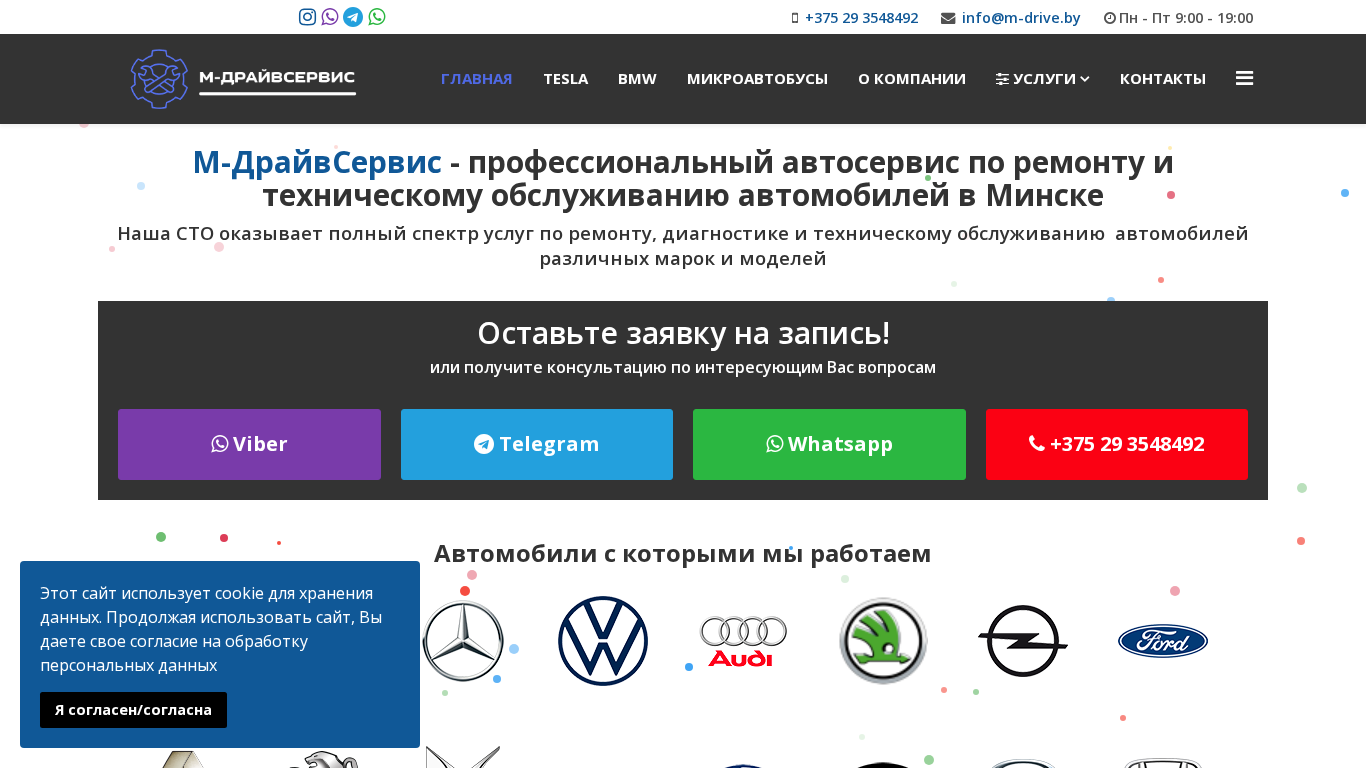Click the blue Telegram button
The width and height of the screenshot is (1366, 768).
(537, 444)
